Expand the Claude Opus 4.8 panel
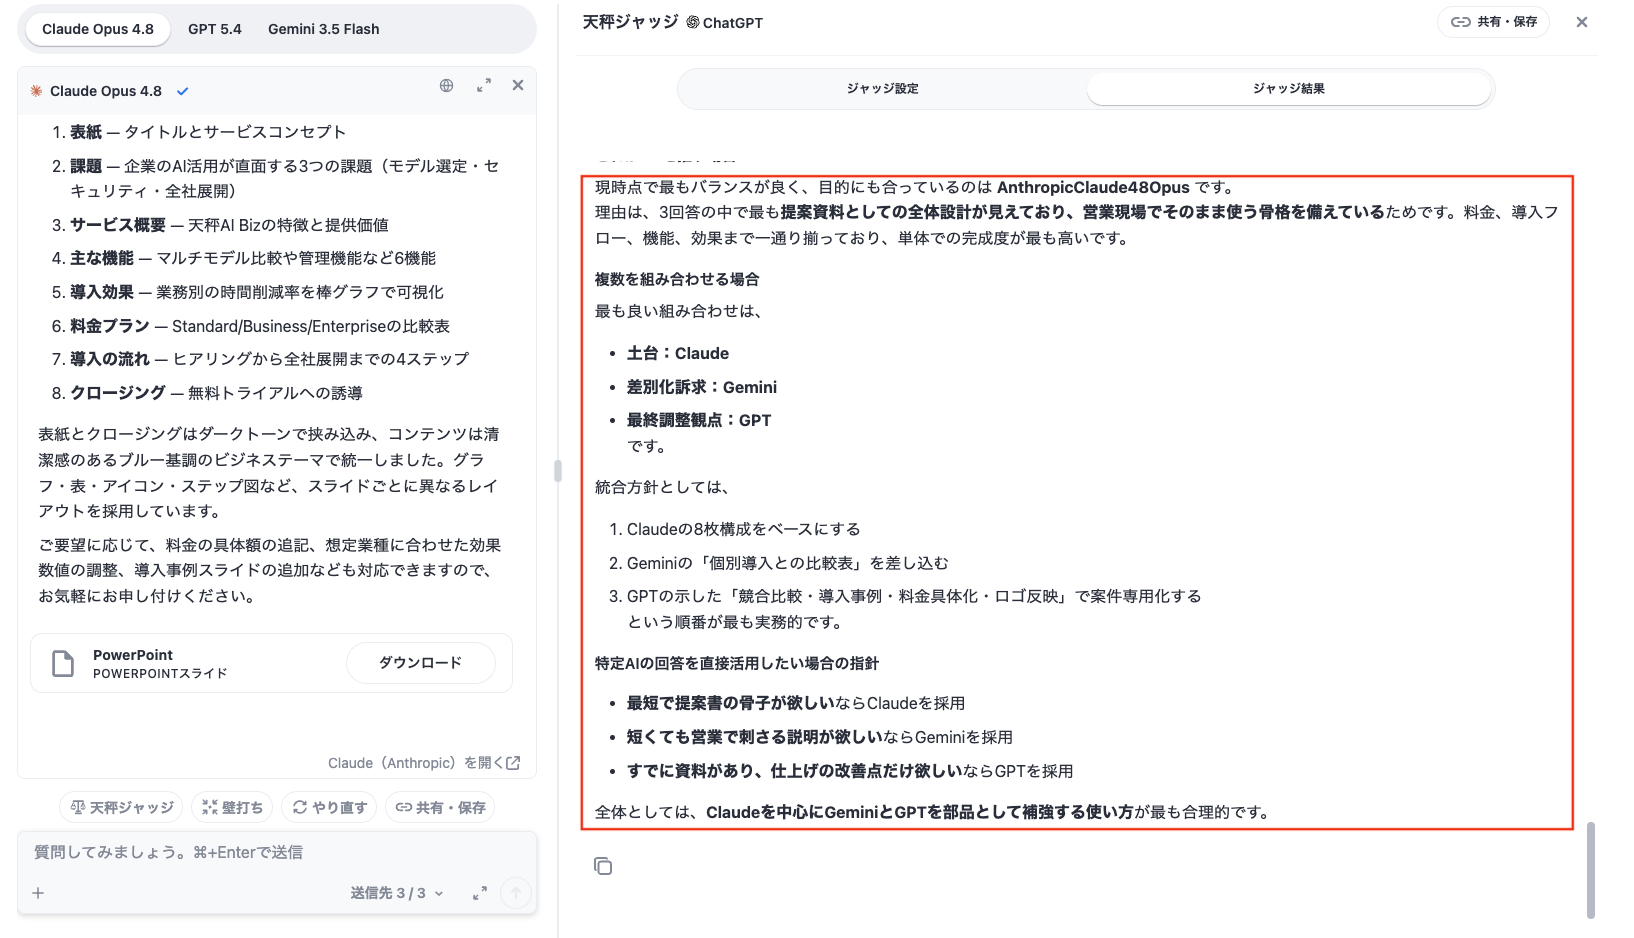 (484, 86)
